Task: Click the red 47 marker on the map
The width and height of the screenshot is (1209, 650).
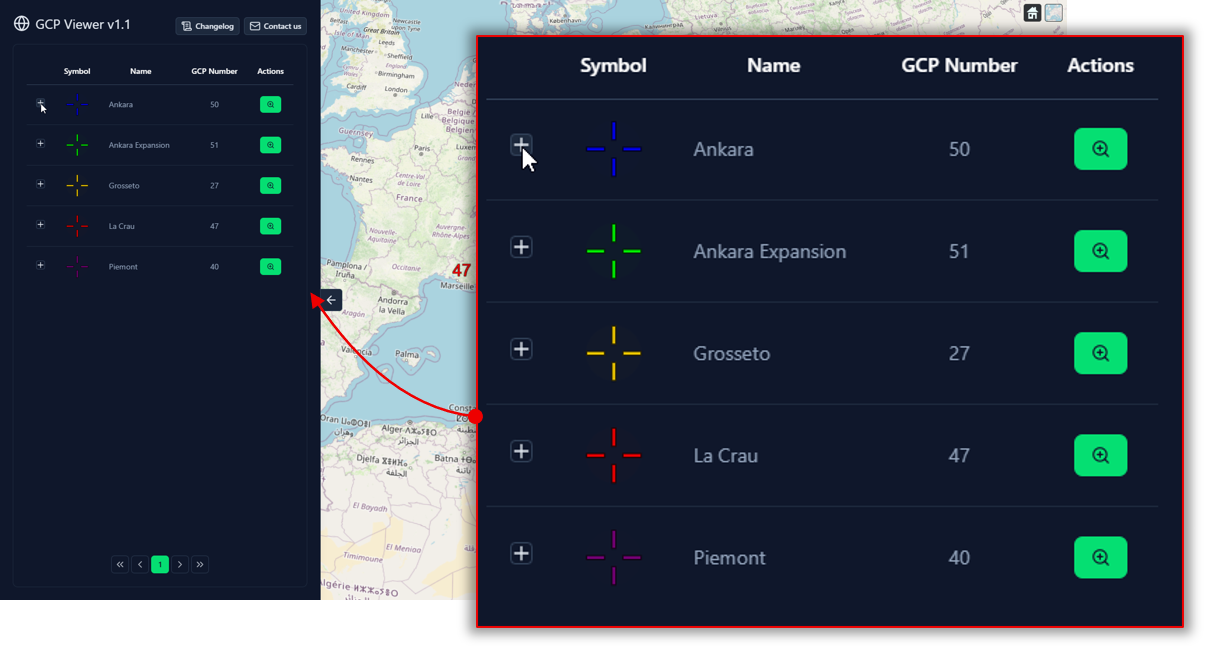Action: 461,271
